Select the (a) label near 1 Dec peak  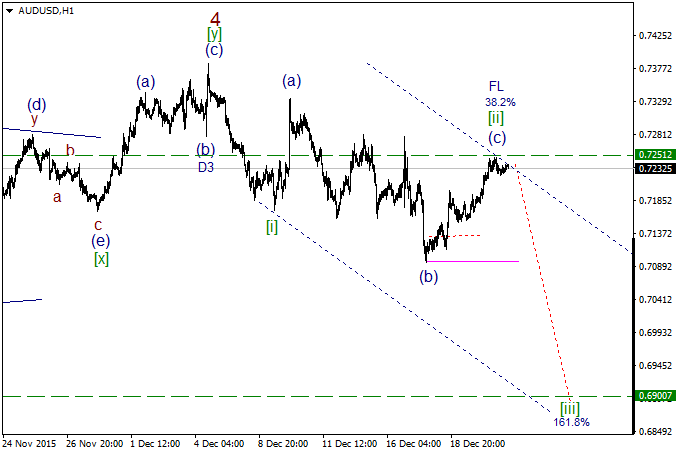click(x=146, y=82)
